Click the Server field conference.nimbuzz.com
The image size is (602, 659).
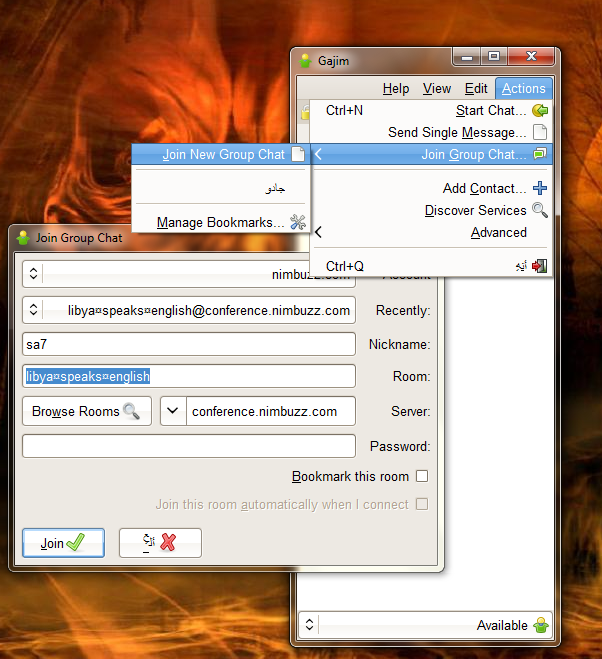click(271, 411)
